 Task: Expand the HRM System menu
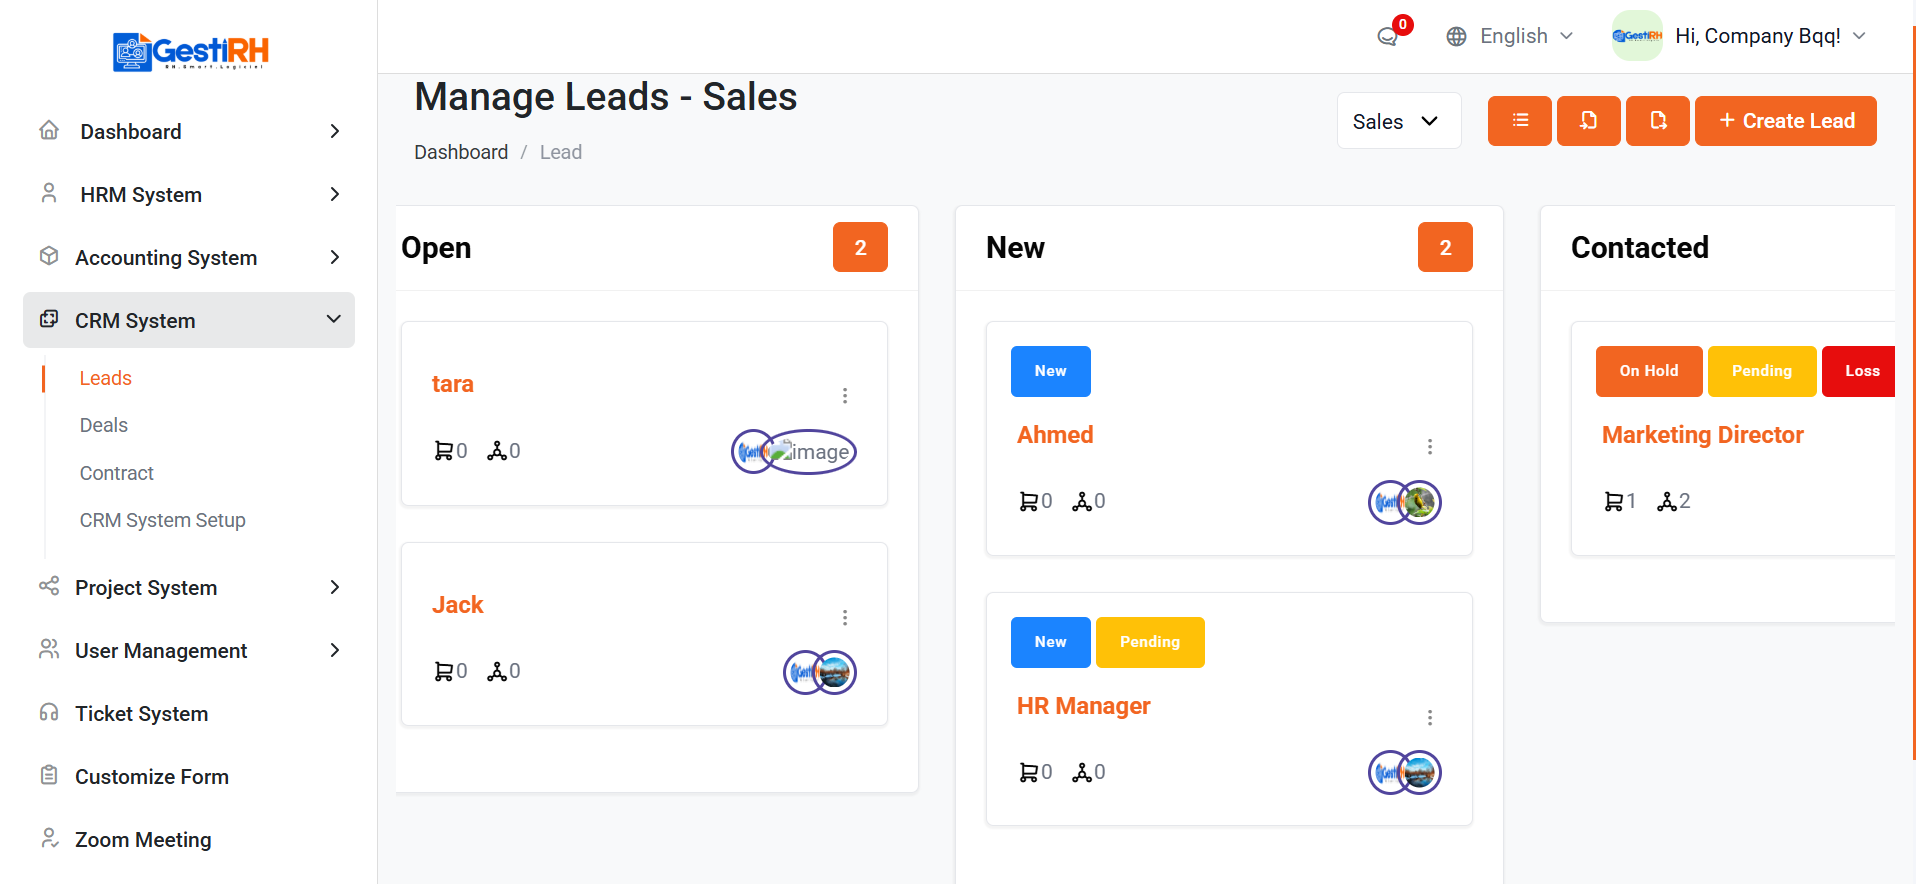click(x=189, y=195)
